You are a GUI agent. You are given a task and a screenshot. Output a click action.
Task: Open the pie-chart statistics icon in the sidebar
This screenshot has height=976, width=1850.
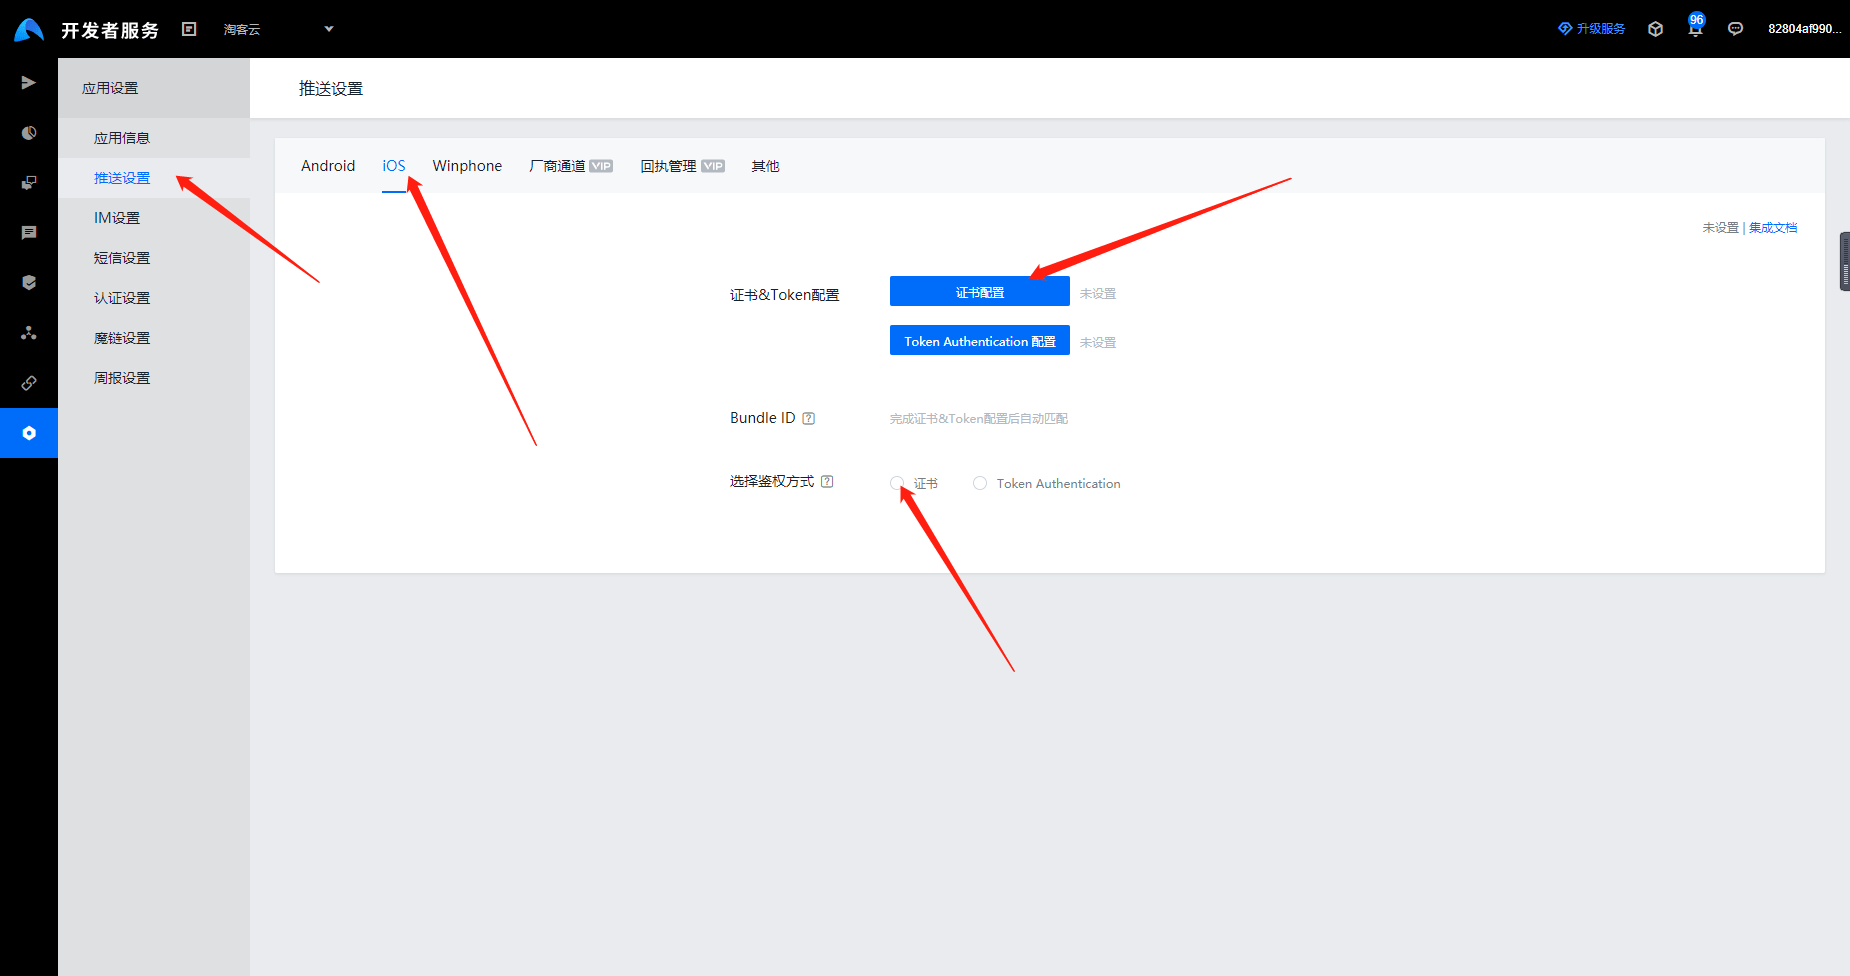coord(29,133)
